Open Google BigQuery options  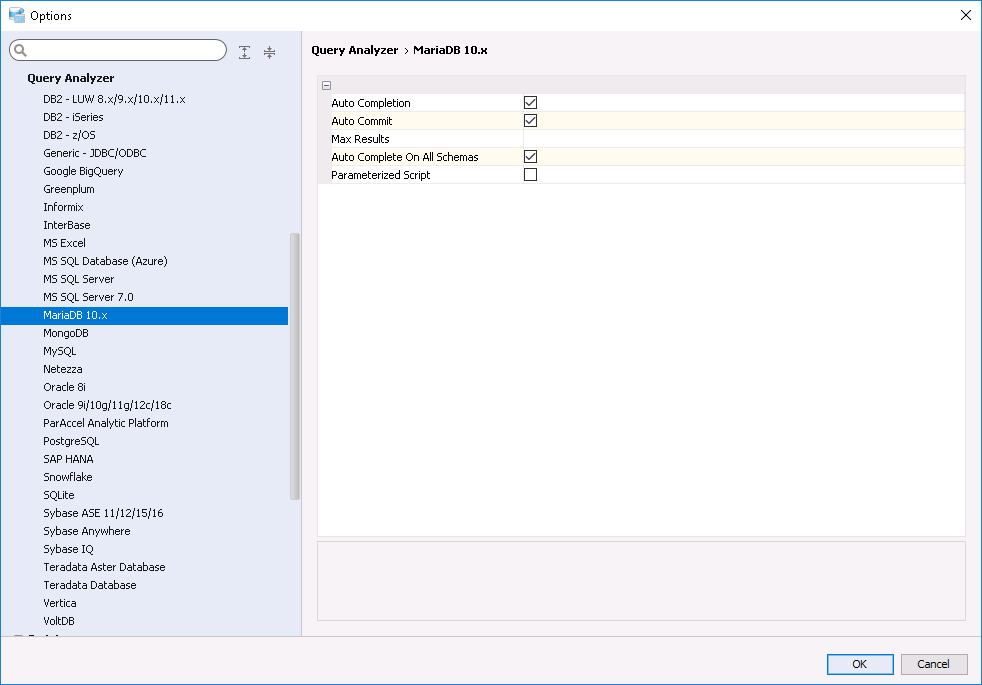83,171
